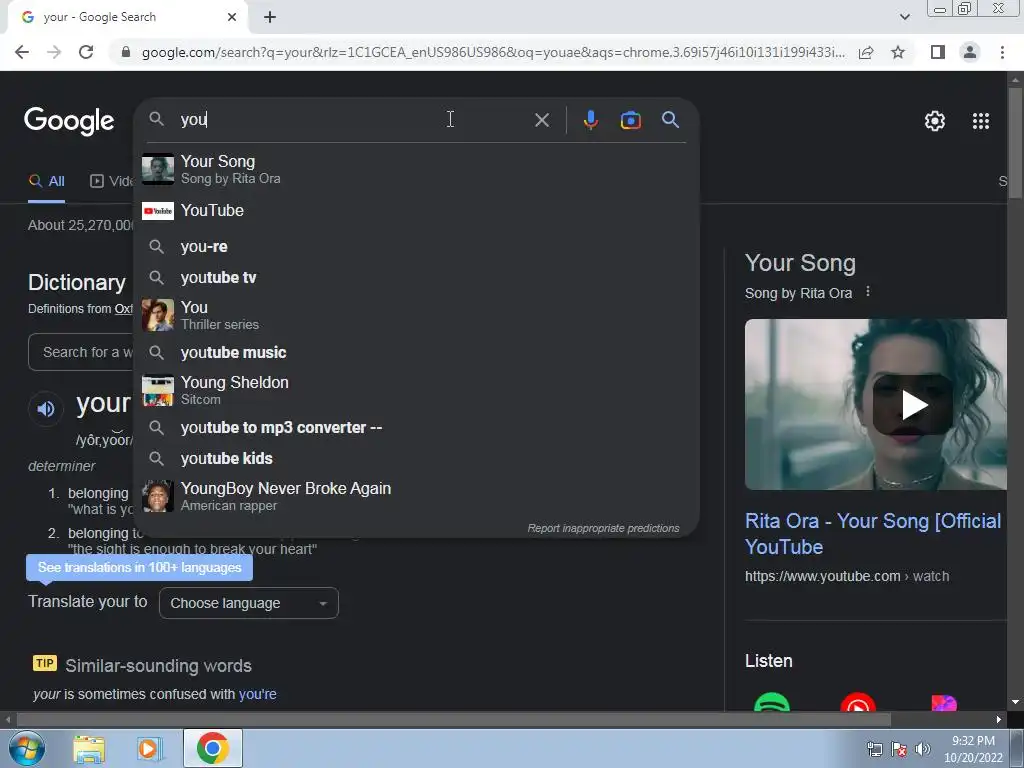The image size is (1024, 768).
Task: Close the 'your - Google Search' tab
Action: coord(232,17)
